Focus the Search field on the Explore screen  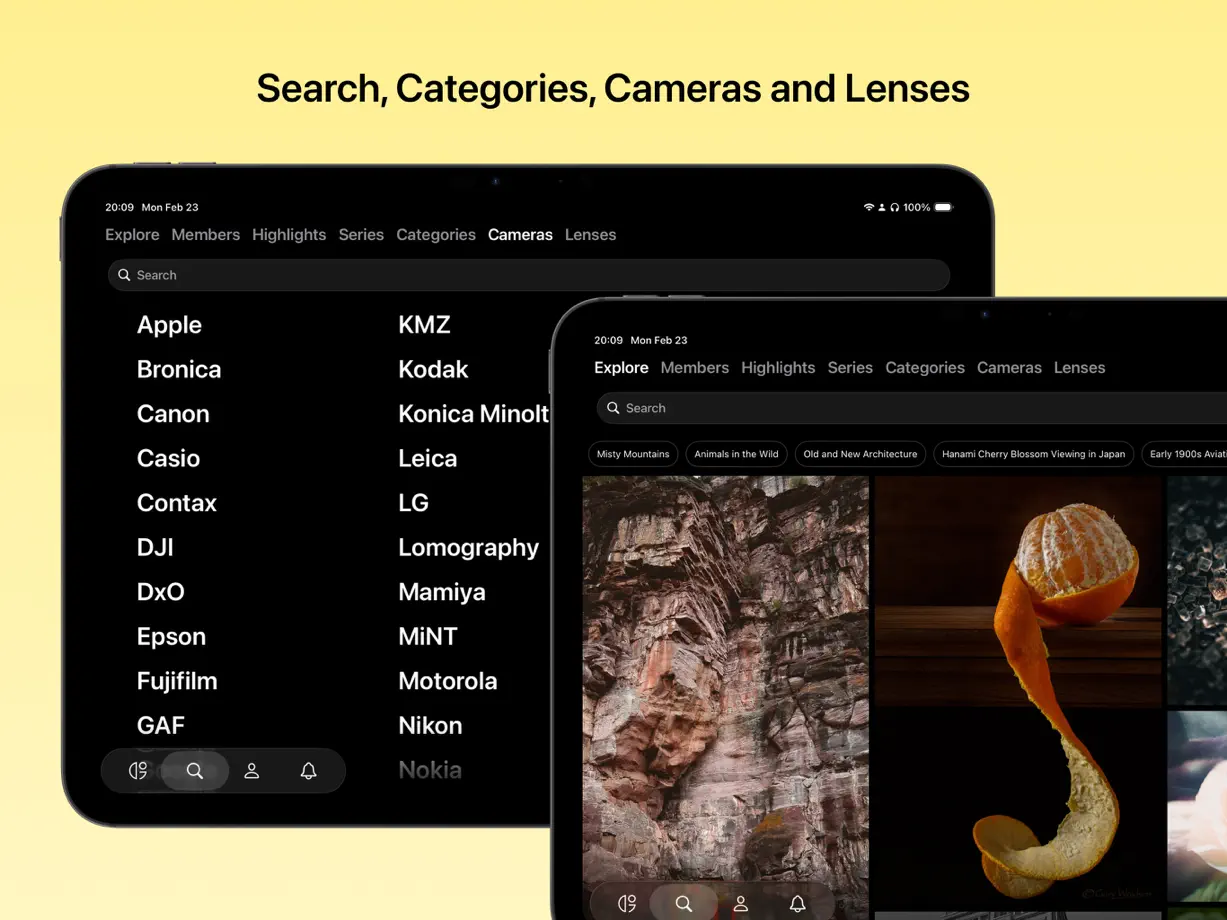coord(912,408)
